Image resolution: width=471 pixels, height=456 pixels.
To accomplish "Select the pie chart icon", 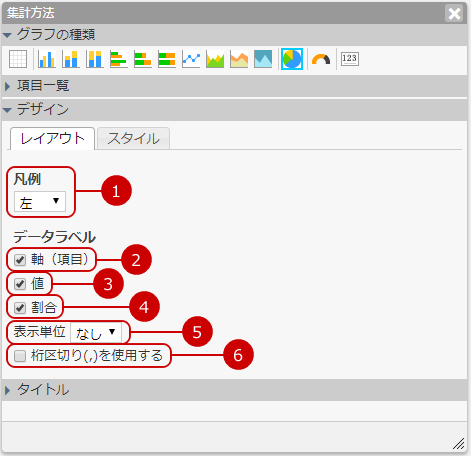I will 292,59.
